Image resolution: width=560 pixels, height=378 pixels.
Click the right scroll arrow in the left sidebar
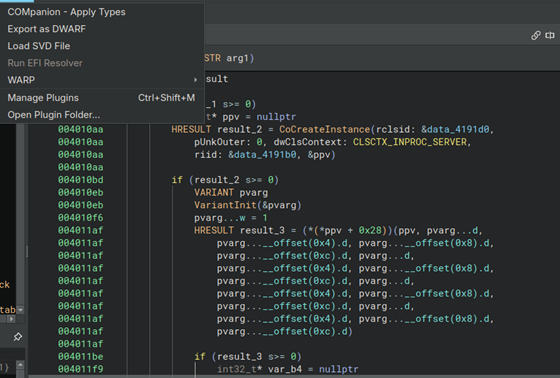tap(11, 319)
